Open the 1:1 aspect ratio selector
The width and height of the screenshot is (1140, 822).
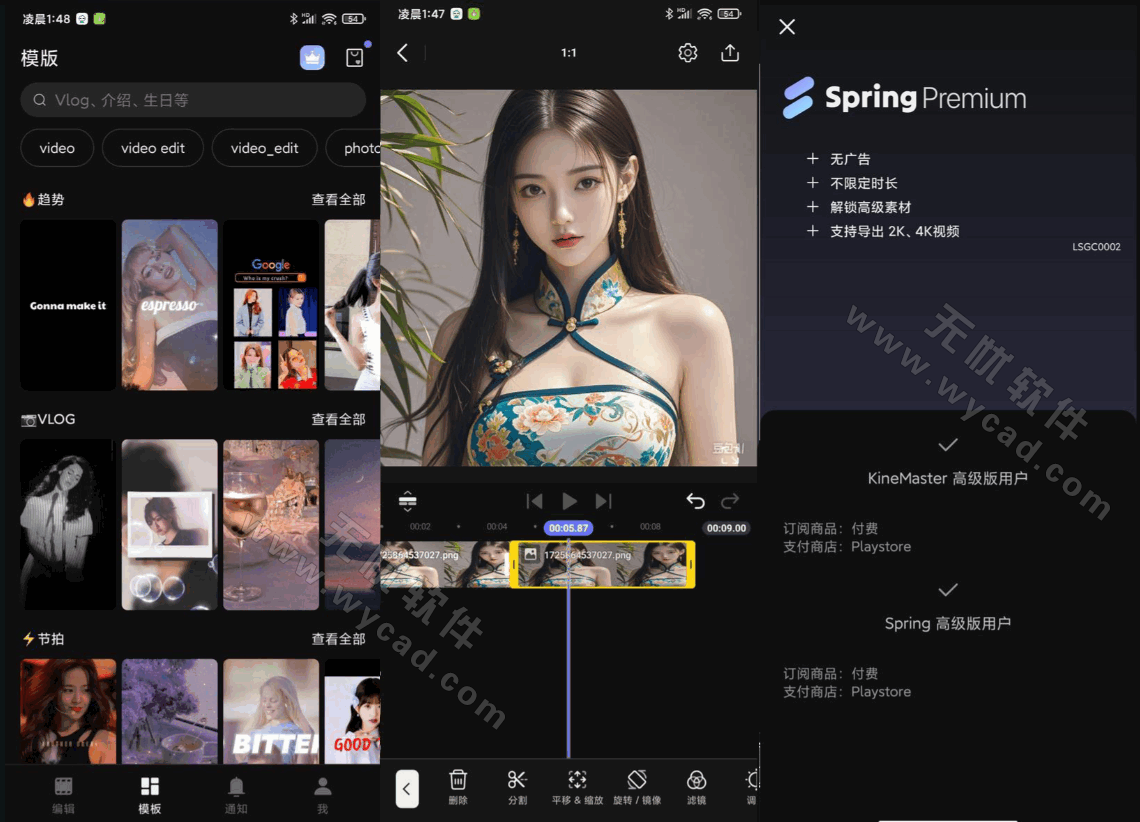[x=569, y=52]
